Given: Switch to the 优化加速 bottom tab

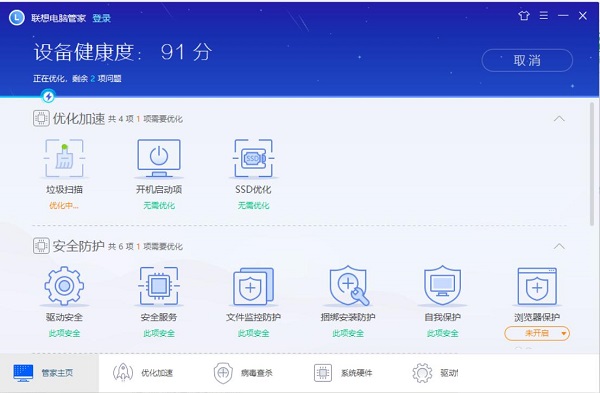Looking at the screenshot, I should (143, 373).
